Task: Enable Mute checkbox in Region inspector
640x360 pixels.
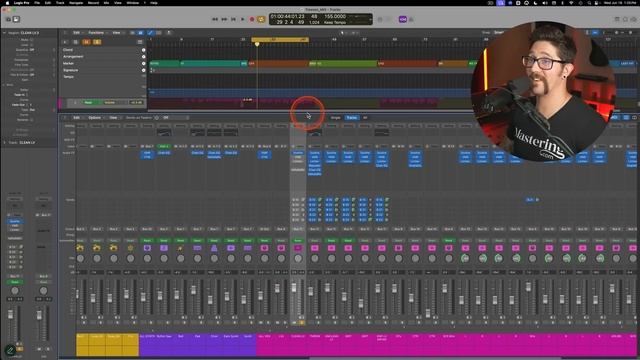Action: pos(31,40)
